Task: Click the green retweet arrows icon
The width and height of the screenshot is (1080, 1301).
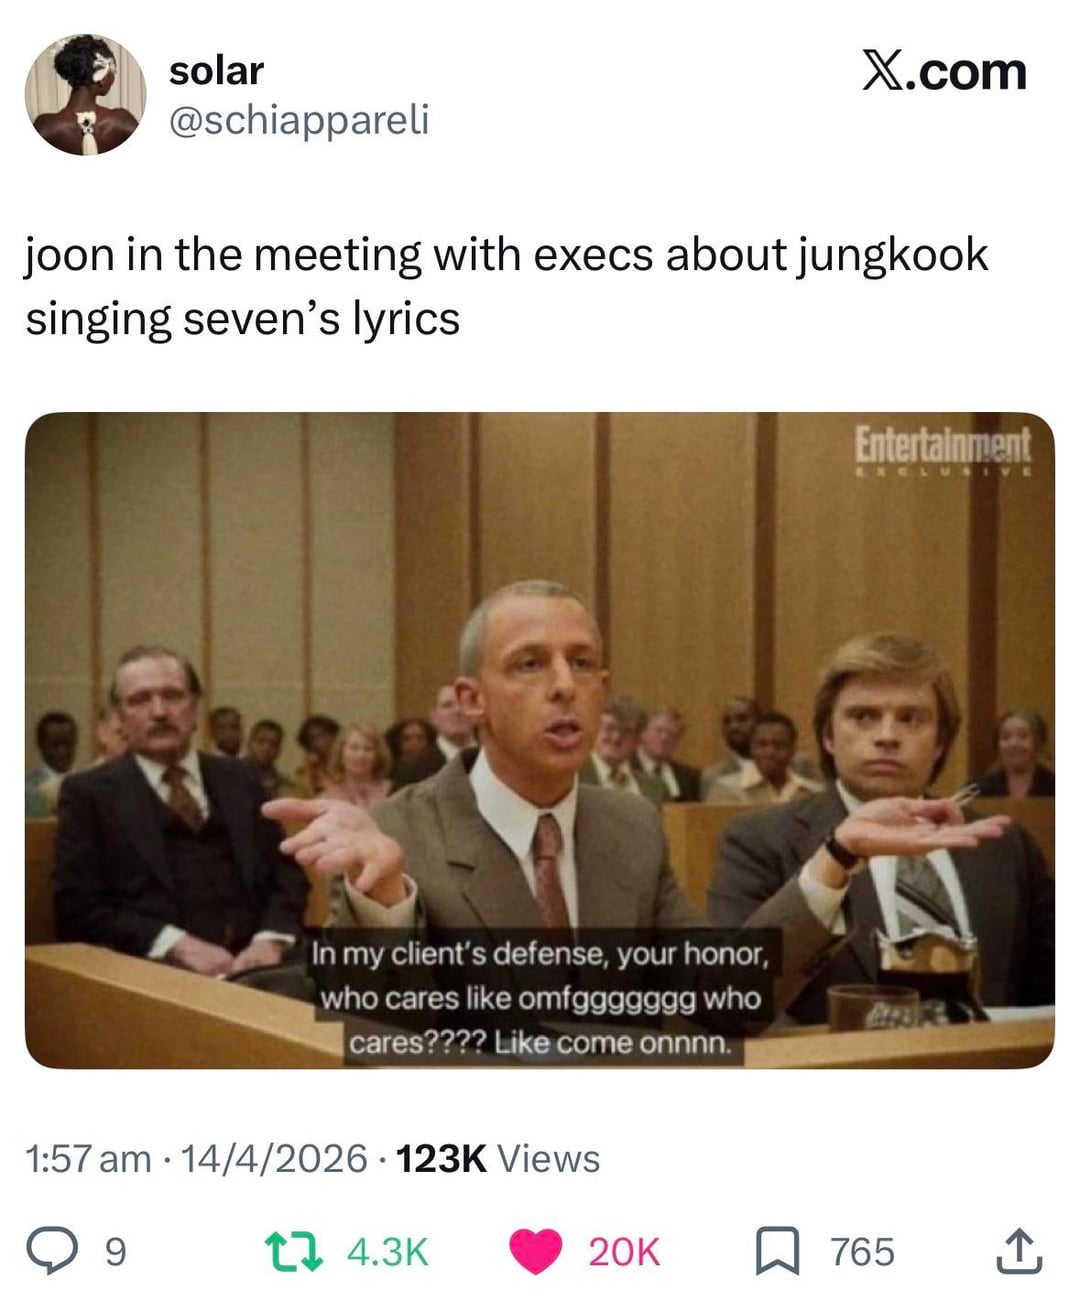Action: point(293,1252)
